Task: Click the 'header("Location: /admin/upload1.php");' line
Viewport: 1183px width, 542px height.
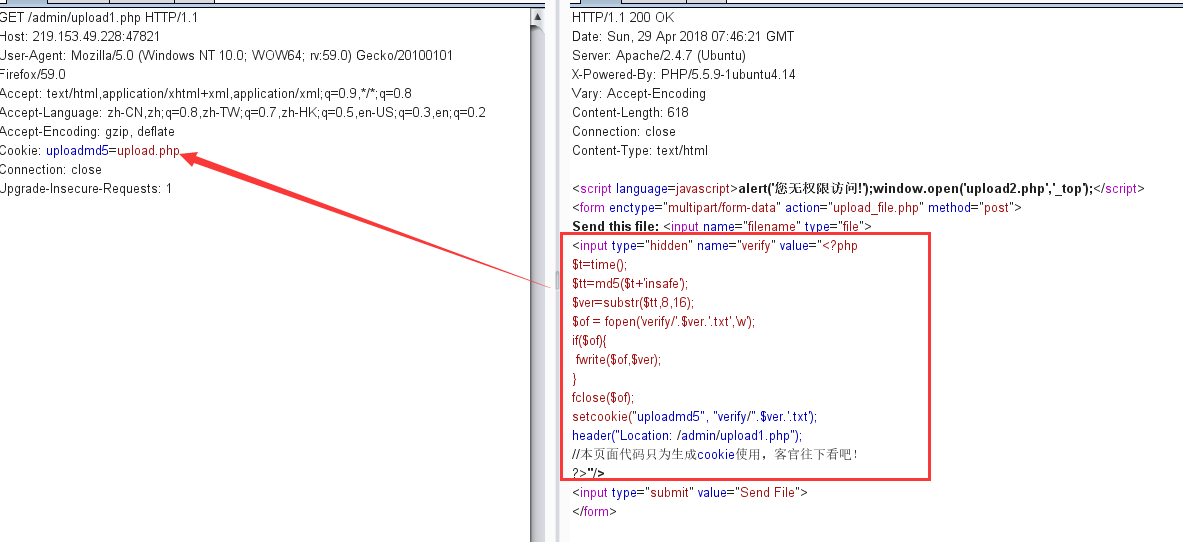Action: [687, 436]
